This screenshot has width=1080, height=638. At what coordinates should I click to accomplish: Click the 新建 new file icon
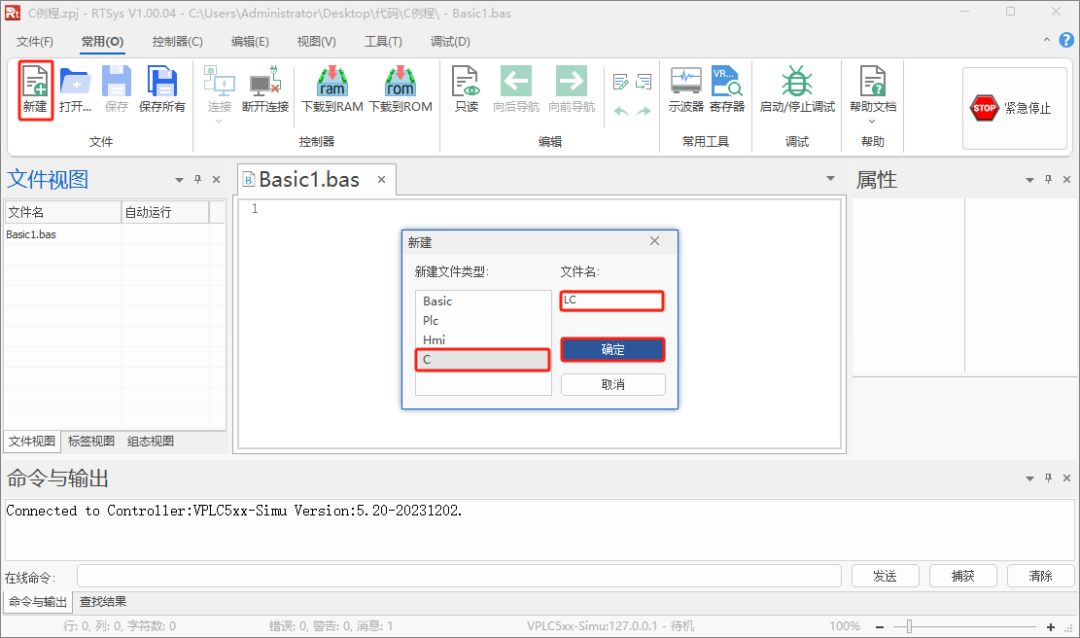35,82
